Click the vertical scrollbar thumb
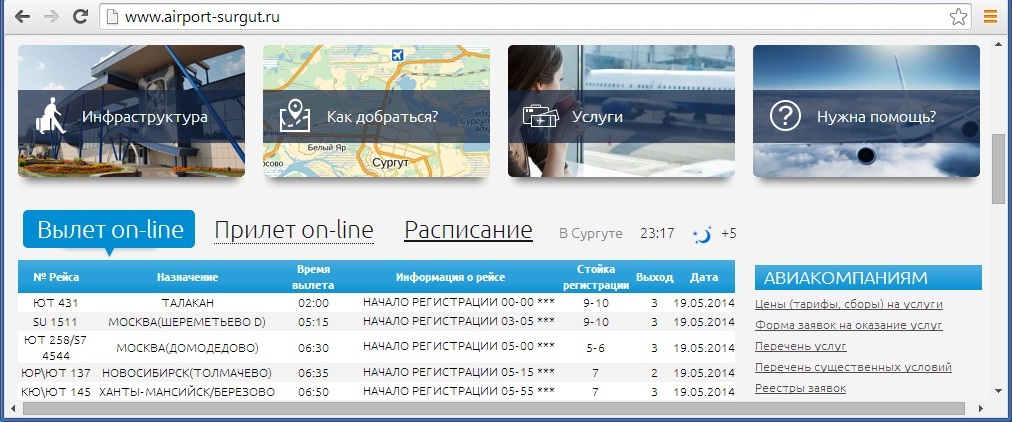This screenshot has height=422, width=1012. click(998, 169)
